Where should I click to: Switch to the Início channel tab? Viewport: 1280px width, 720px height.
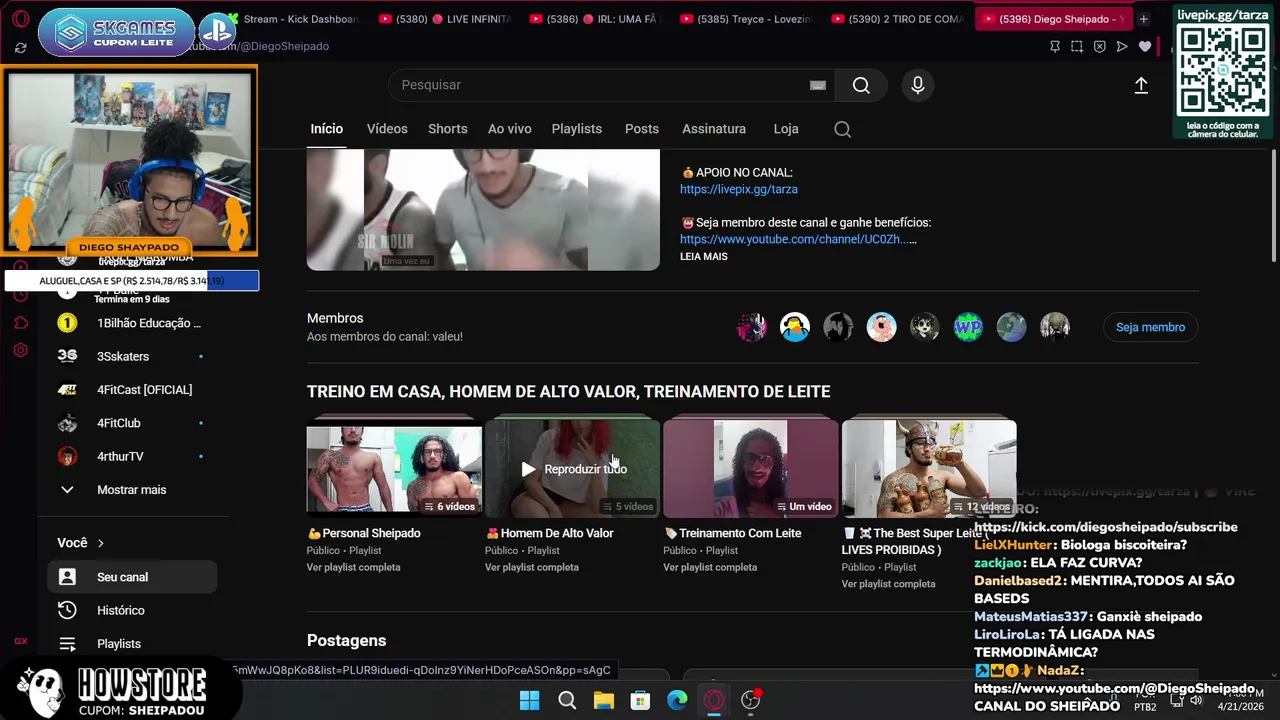pos(327,129)
